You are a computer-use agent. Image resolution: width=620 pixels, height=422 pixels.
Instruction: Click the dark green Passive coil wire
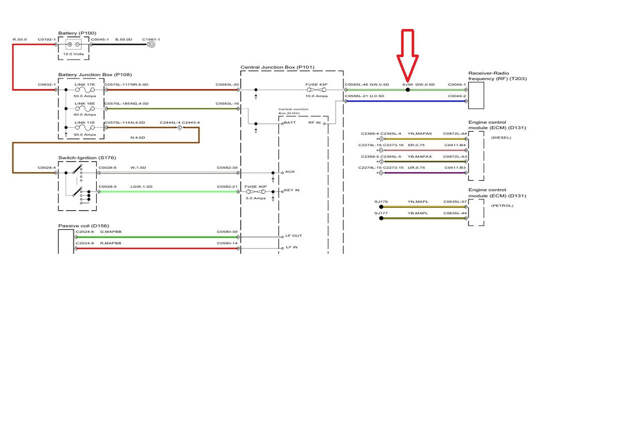pyautogui.click(x=157, y=237)
